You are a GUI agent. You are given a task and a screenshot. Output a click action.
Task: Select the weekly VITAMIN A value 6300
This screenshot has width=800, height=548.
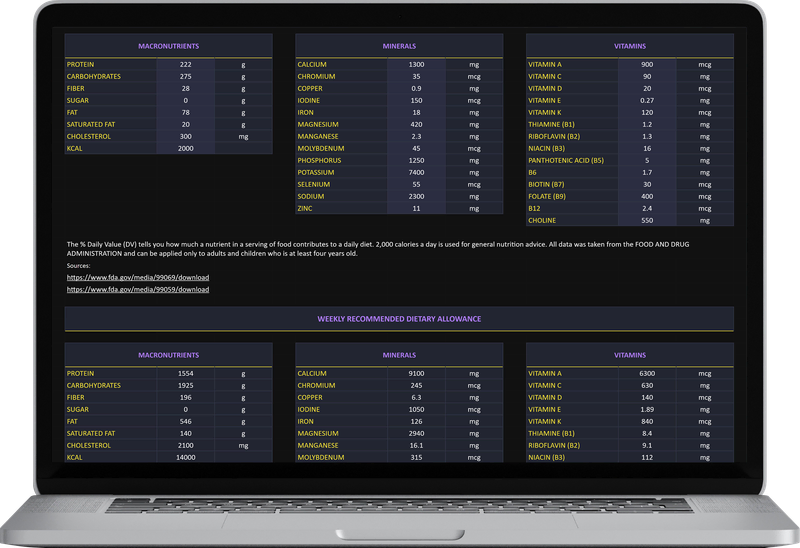[x=647, y=373]
